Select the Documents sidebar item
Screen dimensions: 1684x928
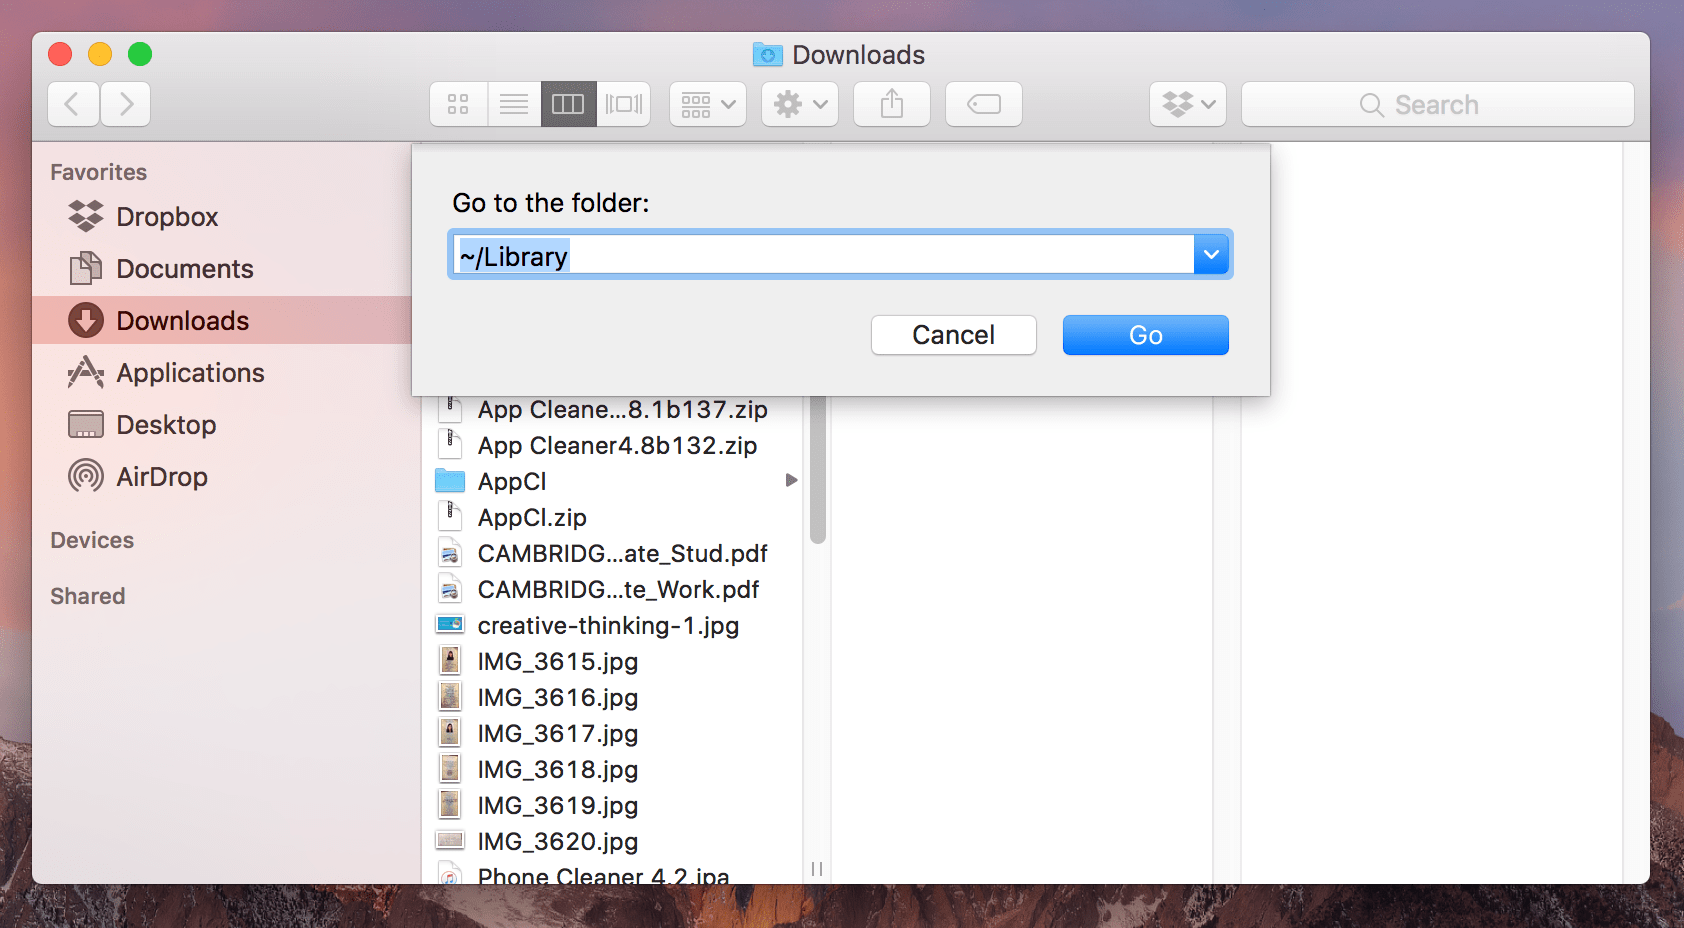[184, 268]
